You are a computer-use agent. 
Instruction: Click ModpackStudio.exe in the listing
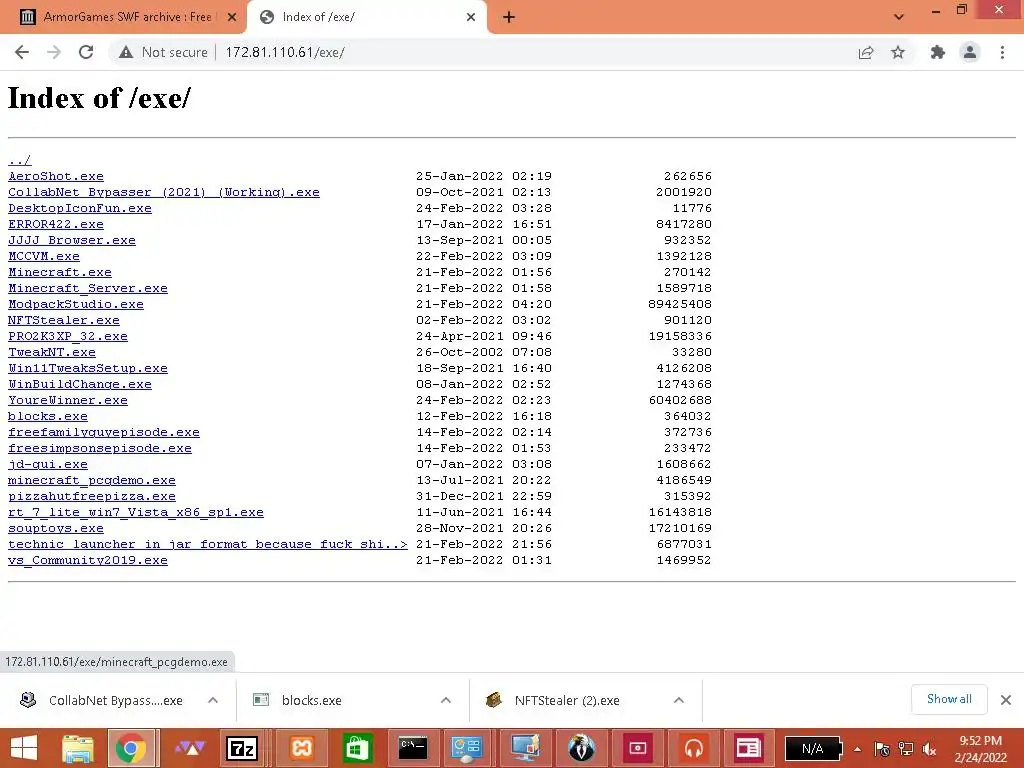click(x=76, y=304)
